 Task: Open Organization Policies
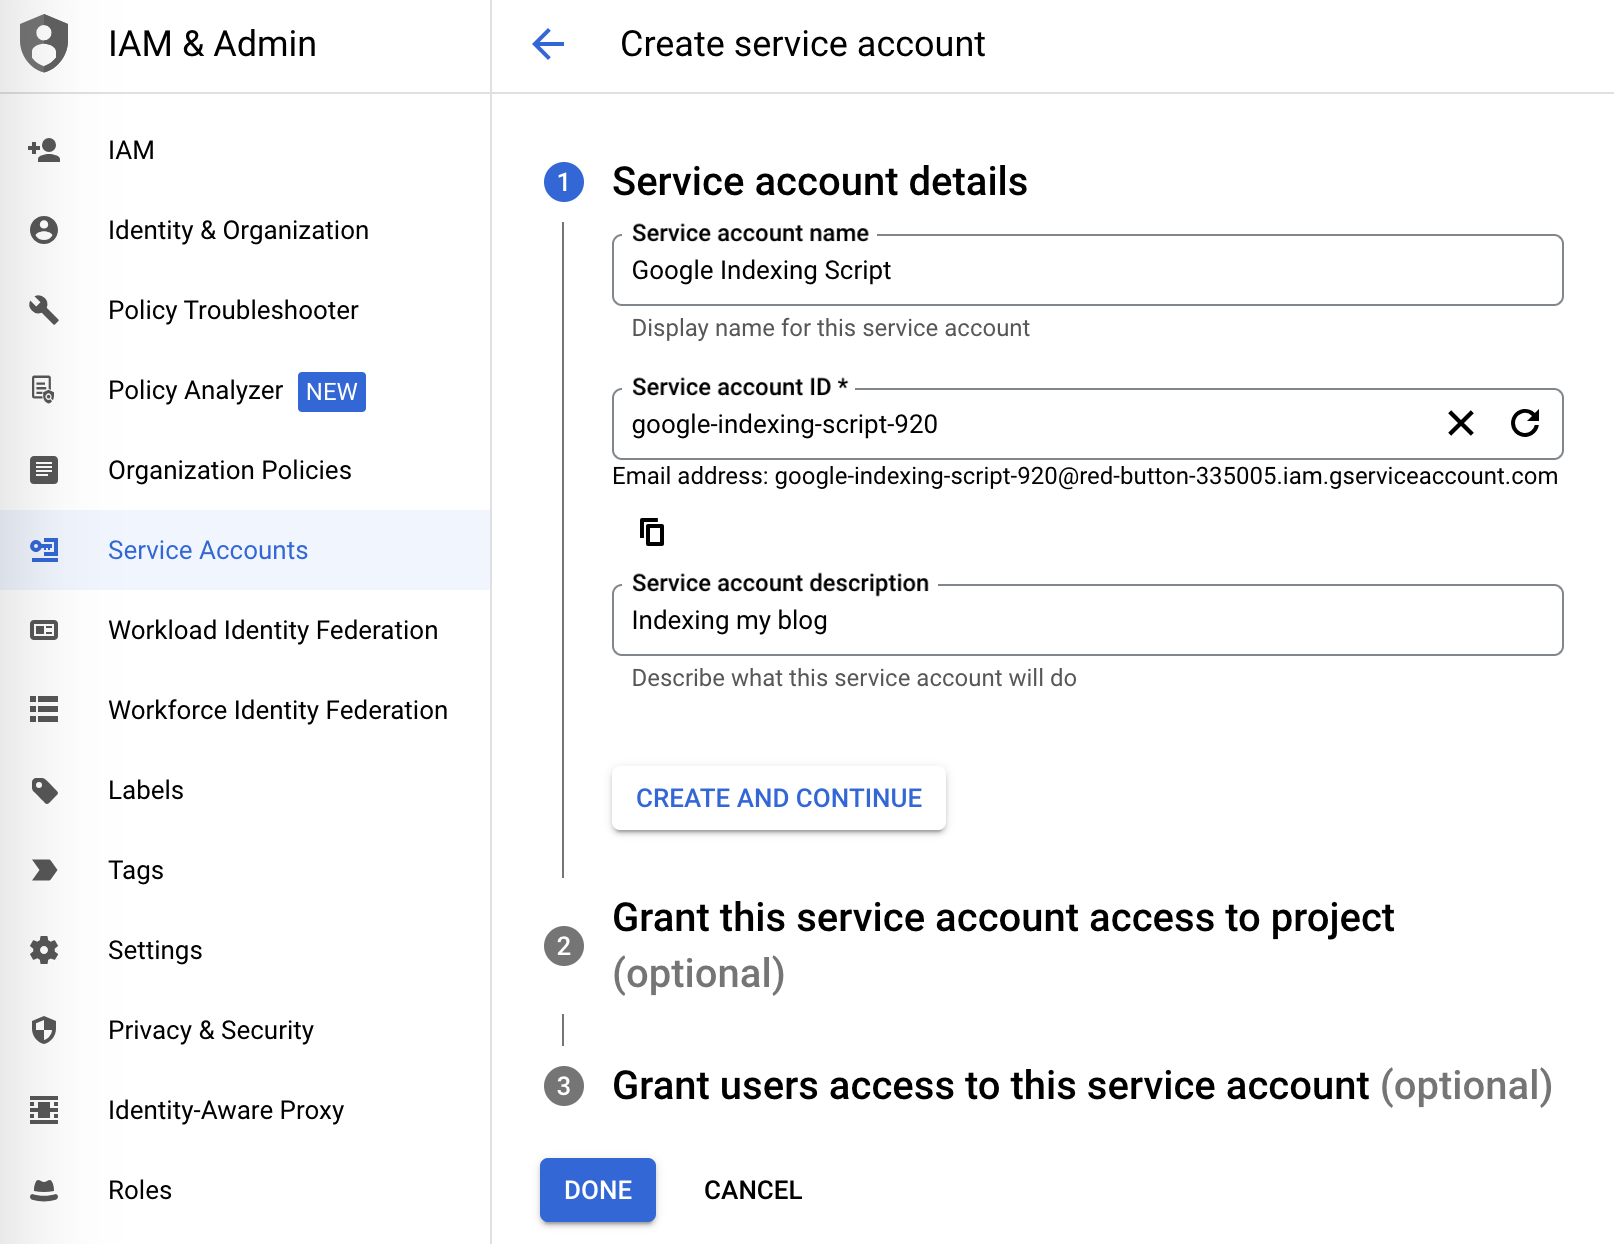click(245, 470)
